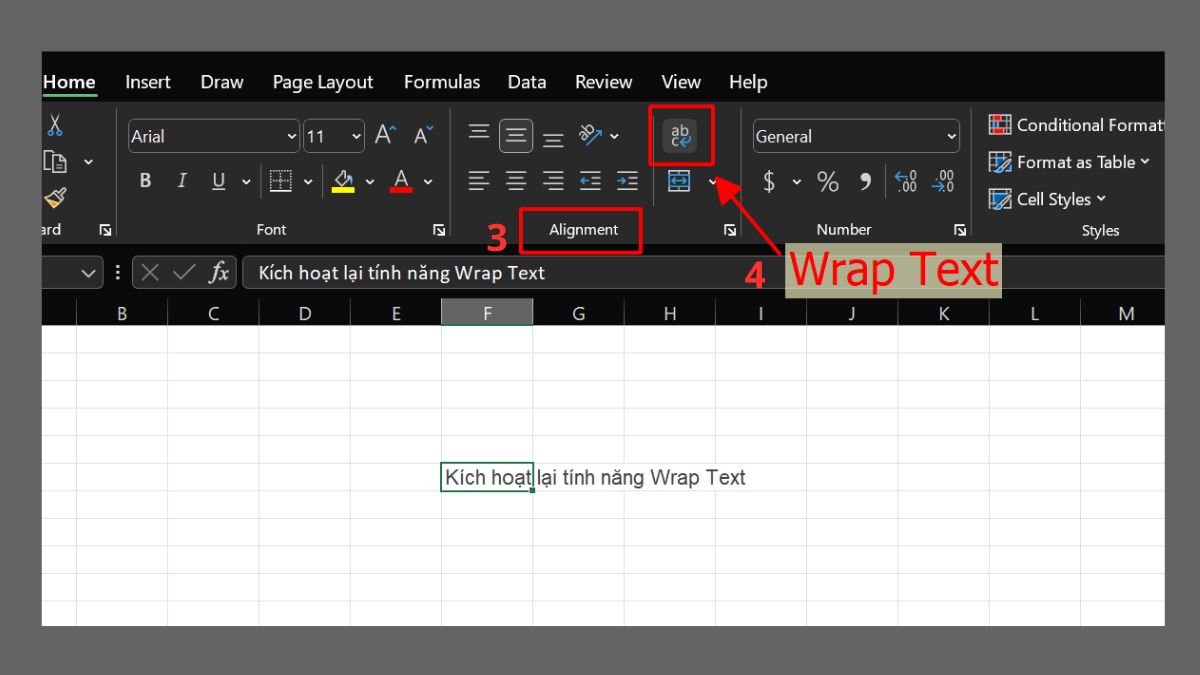Toggle Bold formatting
Viewport: 1200px width, 675px height.
click(x=145, y=181)
